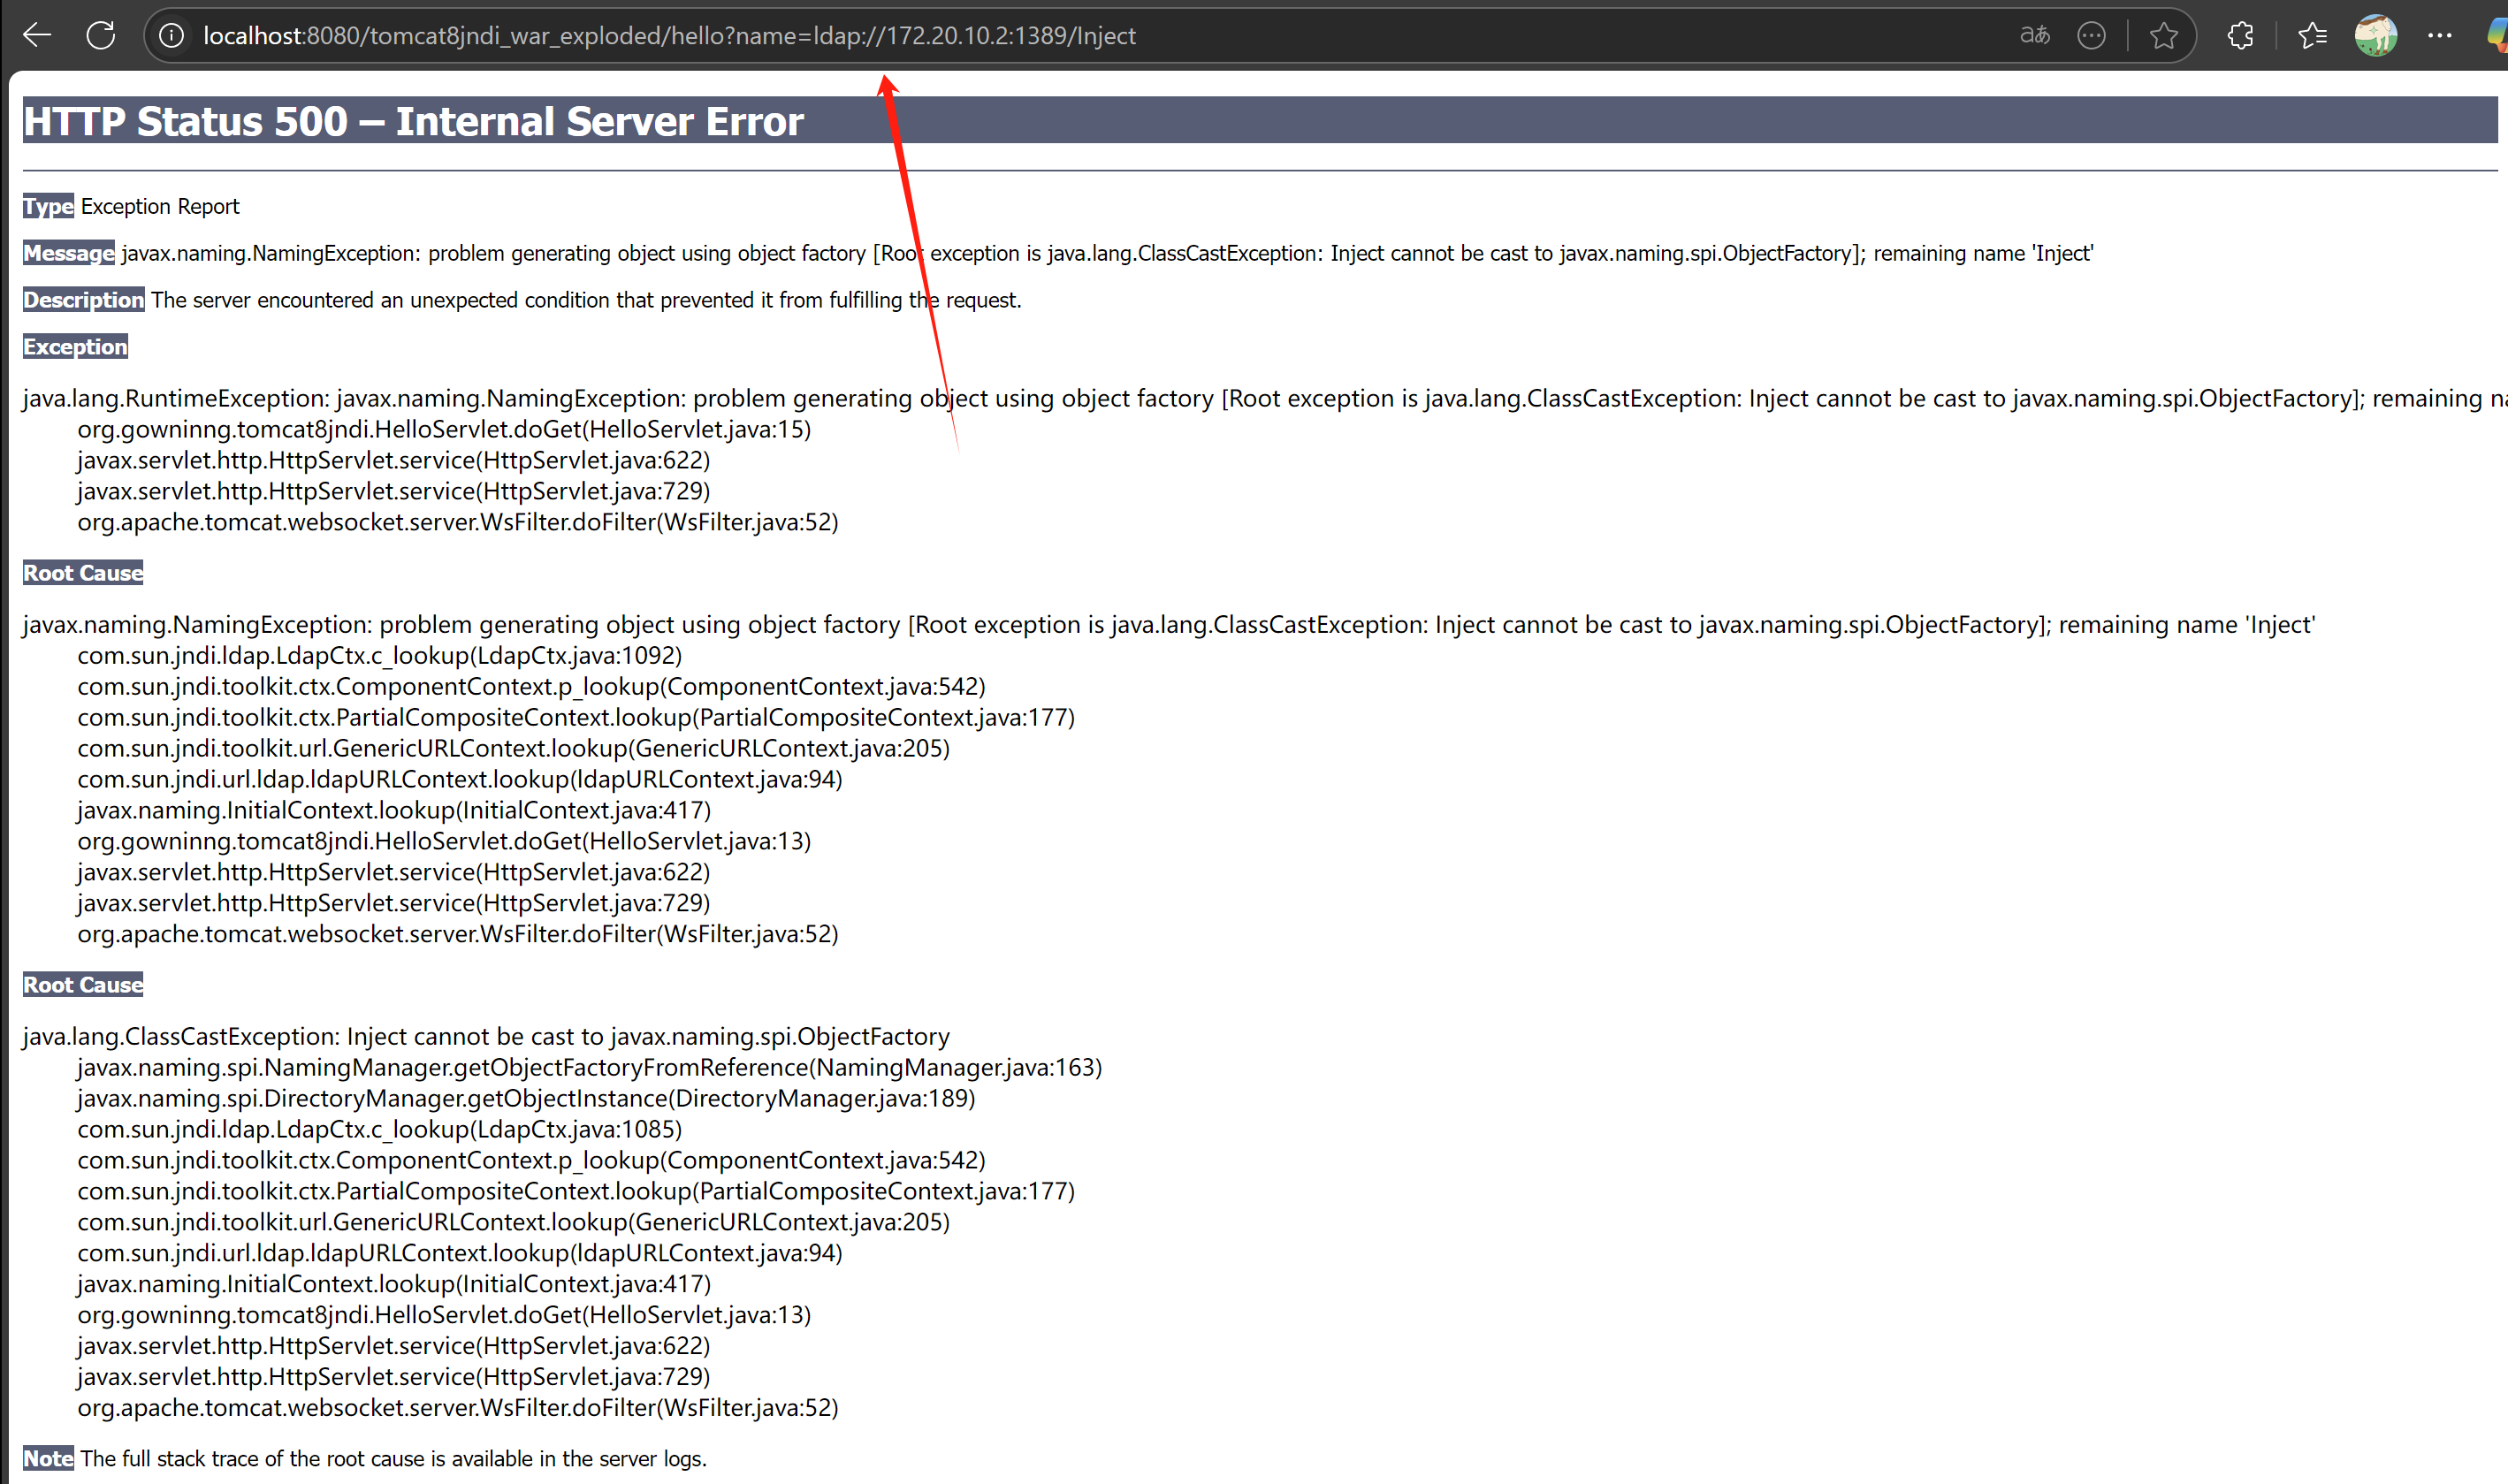Click HelloServlet.java:15 stack trace line
Image resolution: width=2508 pixels, height=1484 pixels.
[444, 429]
